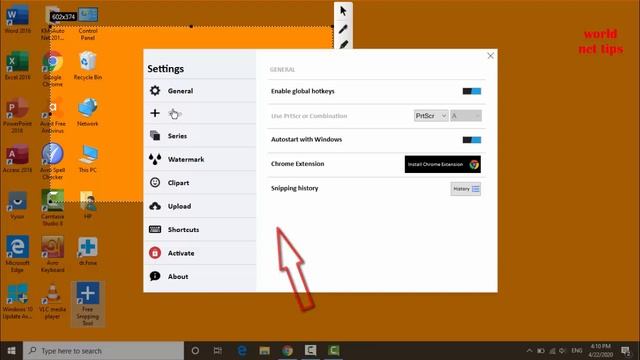Screen dimensions: 640x360
Task: Open Word 2016 desktop shortcut
Action: pyautogui.click(x=18, y=19)
